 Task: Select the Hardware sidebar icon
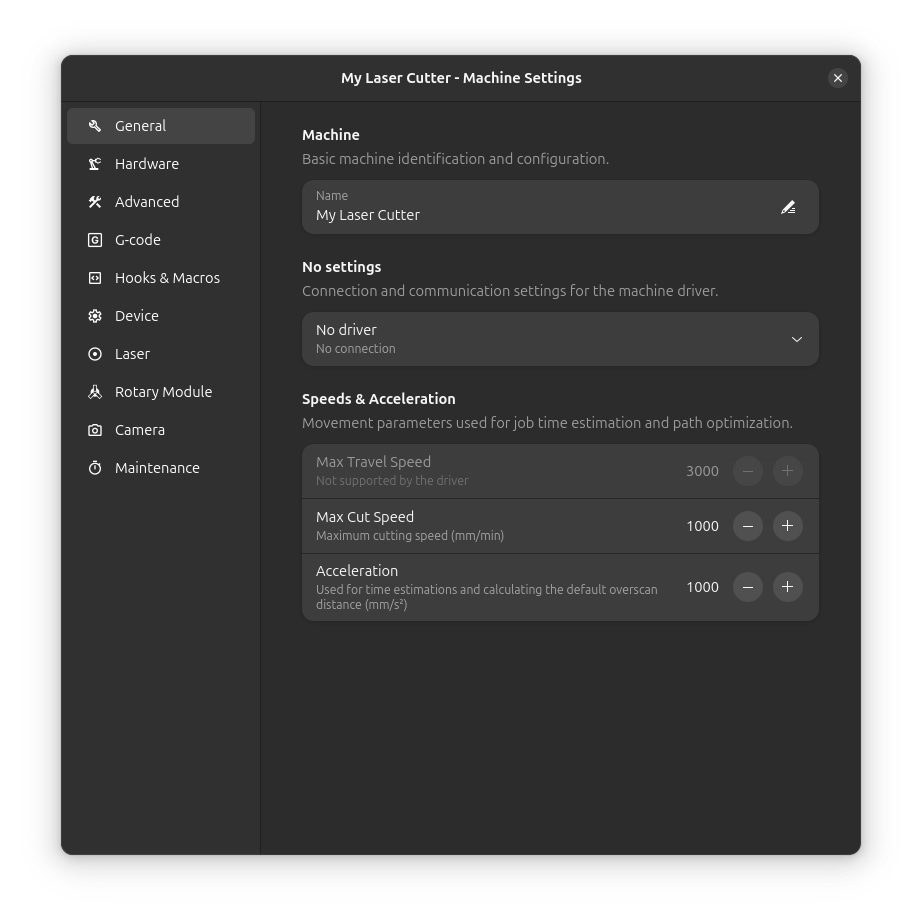point(94,163)
